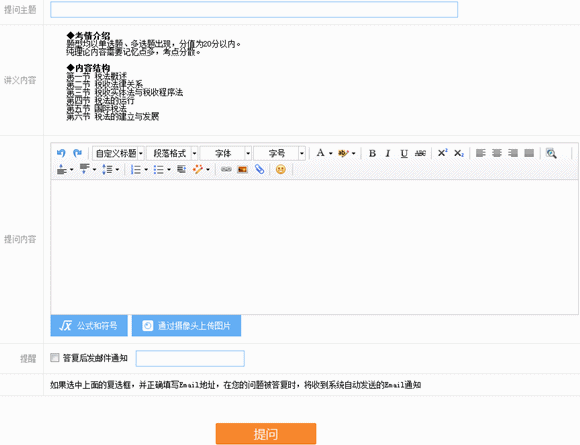The height and width of the screenshot is (445, 580).
Task: Focus the 提问主题 input field
Action: 254,9
